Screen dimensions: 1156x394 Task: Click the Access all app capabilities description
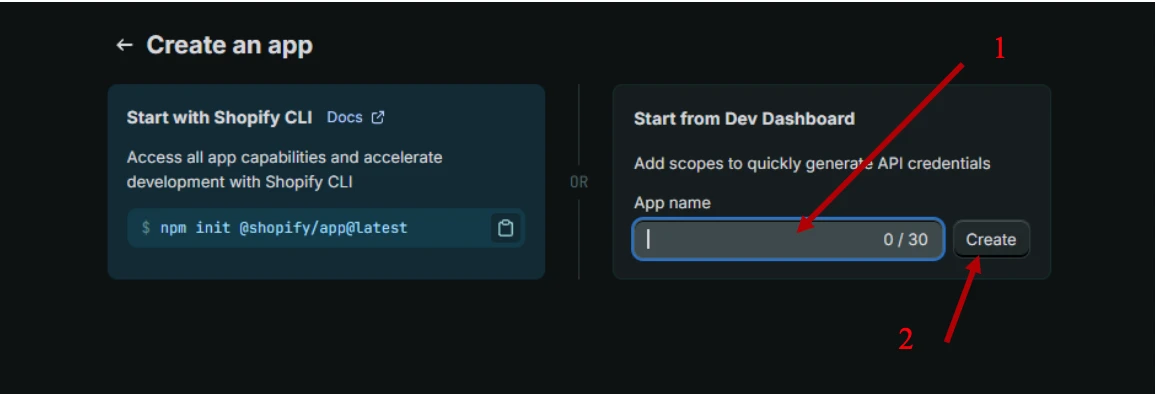pos(285,169)
